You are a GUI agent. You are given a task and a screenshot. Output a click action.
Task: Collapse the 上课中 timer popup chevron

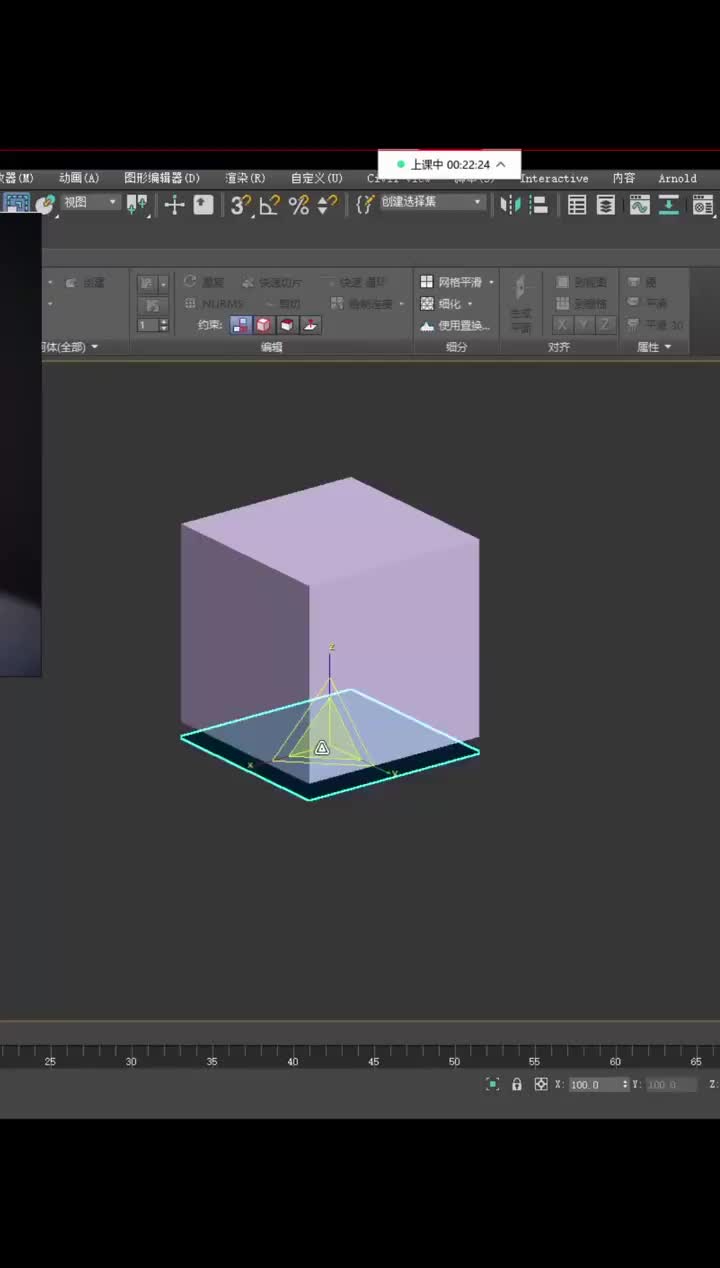pyautogui.click(x=501, y=164)
